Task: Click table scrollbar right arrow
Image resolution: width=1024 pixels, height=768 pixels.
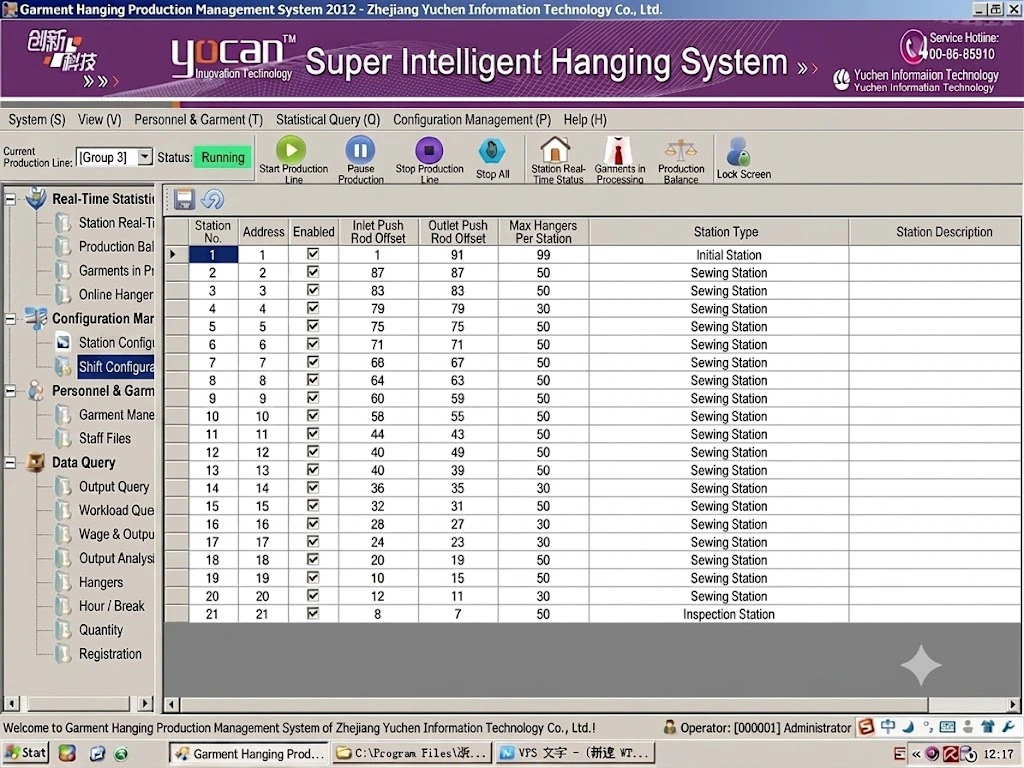Action: coord(1013,705)
